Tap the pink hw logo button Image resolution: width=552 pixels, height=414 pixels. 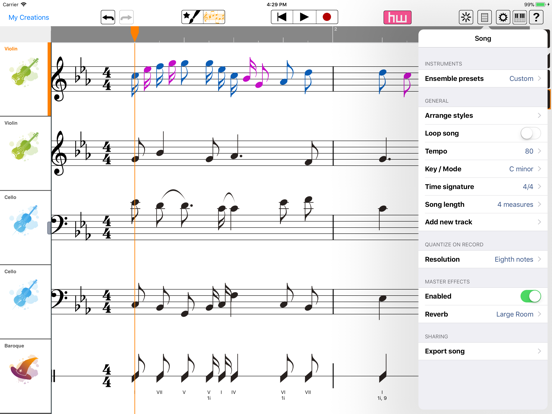point(397,17)
